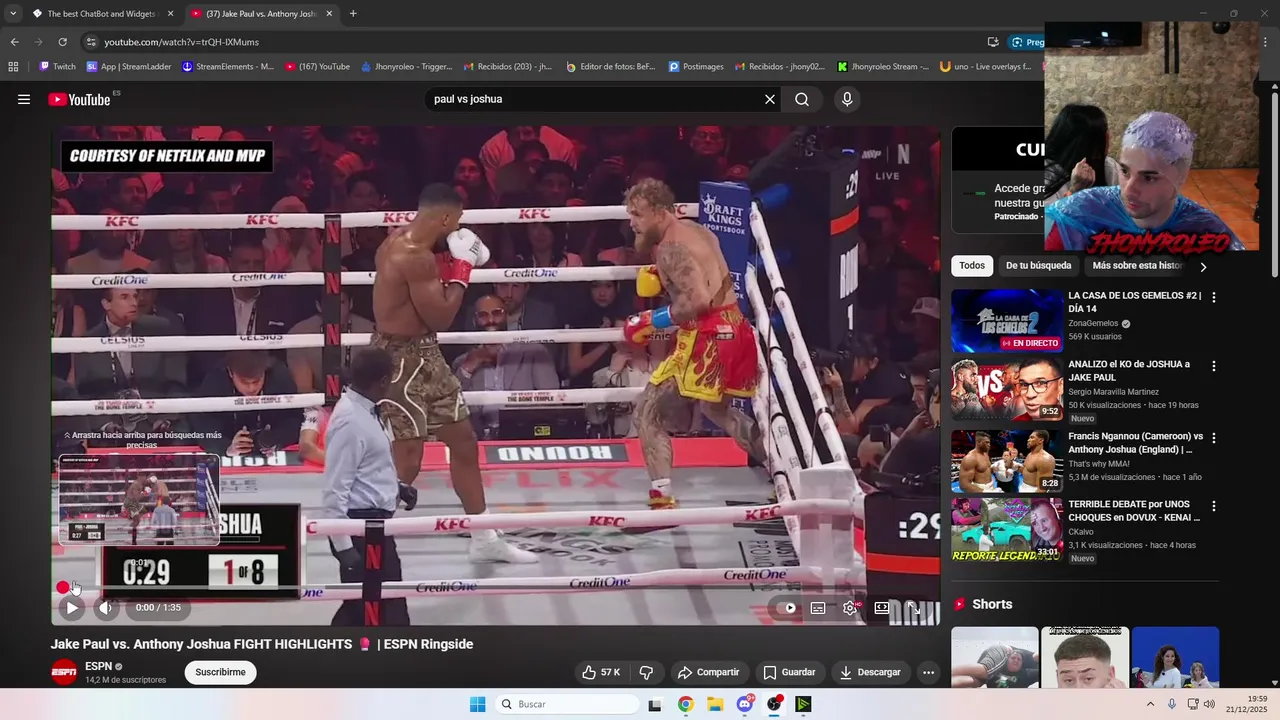Screen dimensions: 1280x720
Task: Open Francis Ngannou vs Anthony Joshua thumbnail
Action: [x=1007, y=462]
